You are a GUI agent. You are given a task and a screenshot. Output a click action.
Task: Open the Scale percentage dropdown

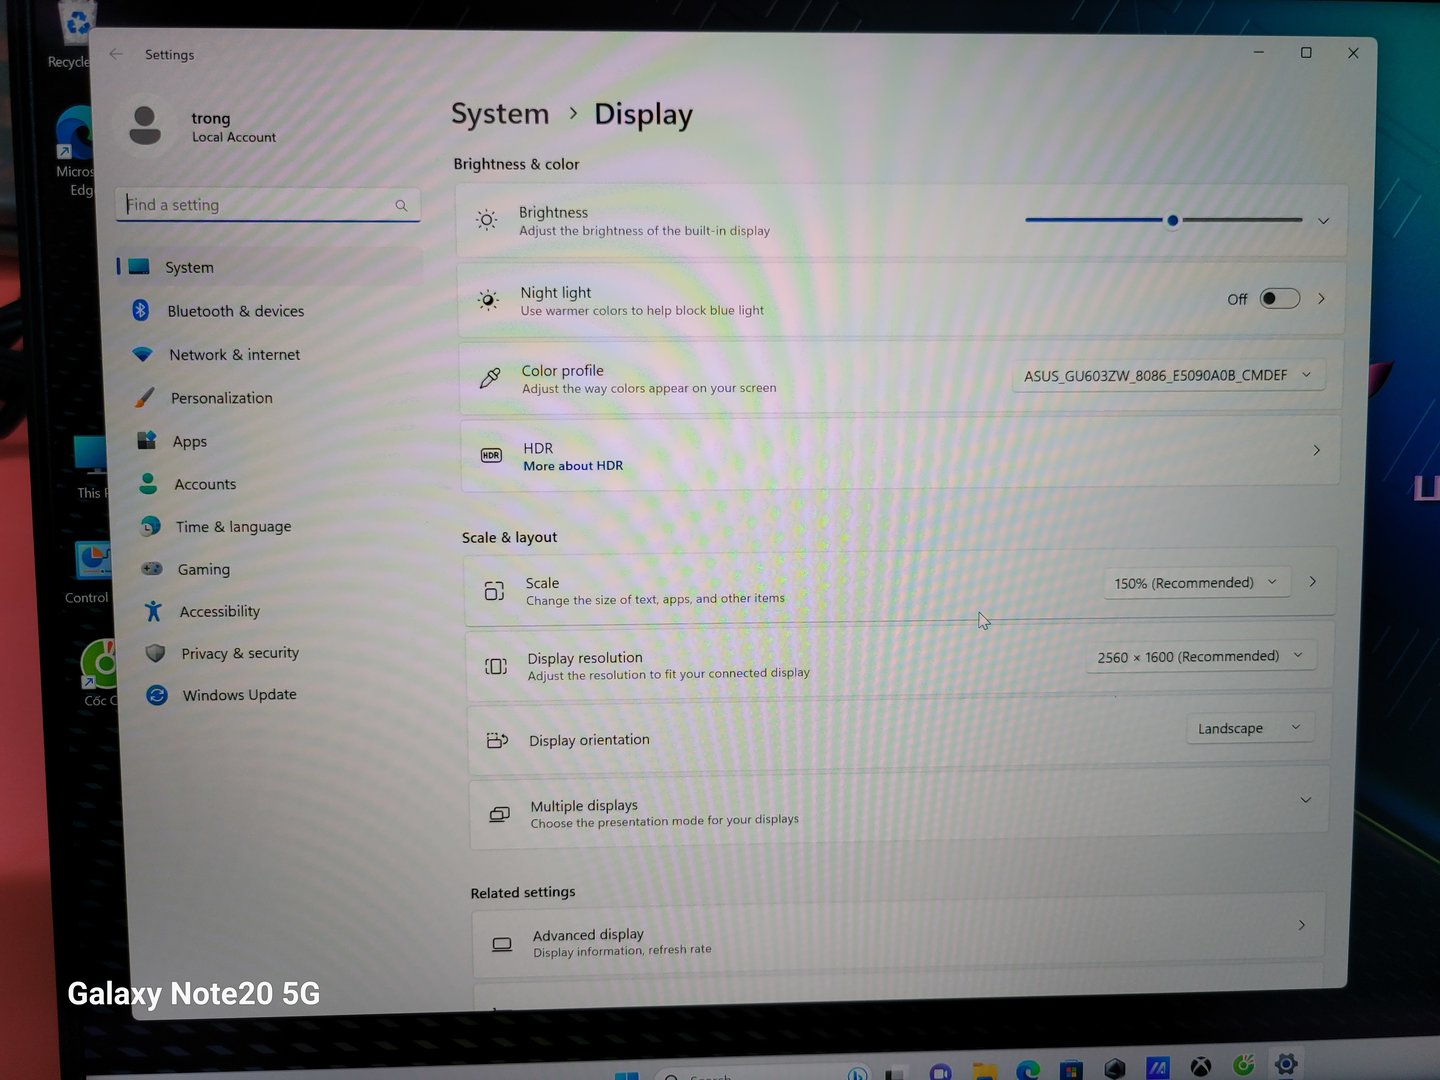(x=1195, y=583)
